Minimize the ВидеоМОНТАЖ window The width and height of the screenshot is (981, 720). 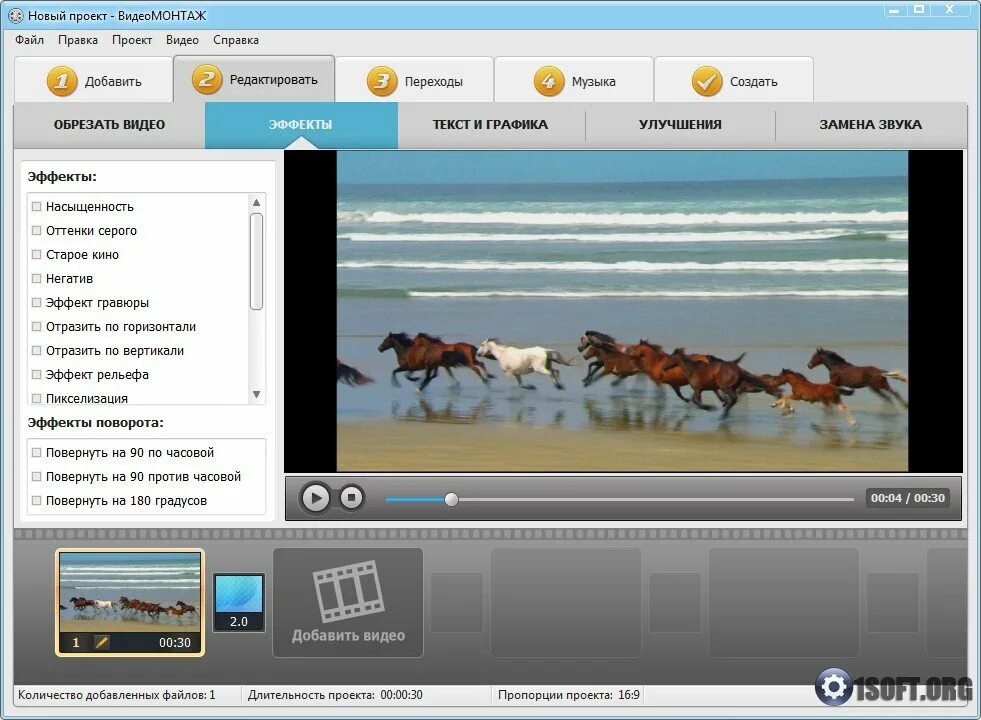pyautogui.click(x=893, y=9)
